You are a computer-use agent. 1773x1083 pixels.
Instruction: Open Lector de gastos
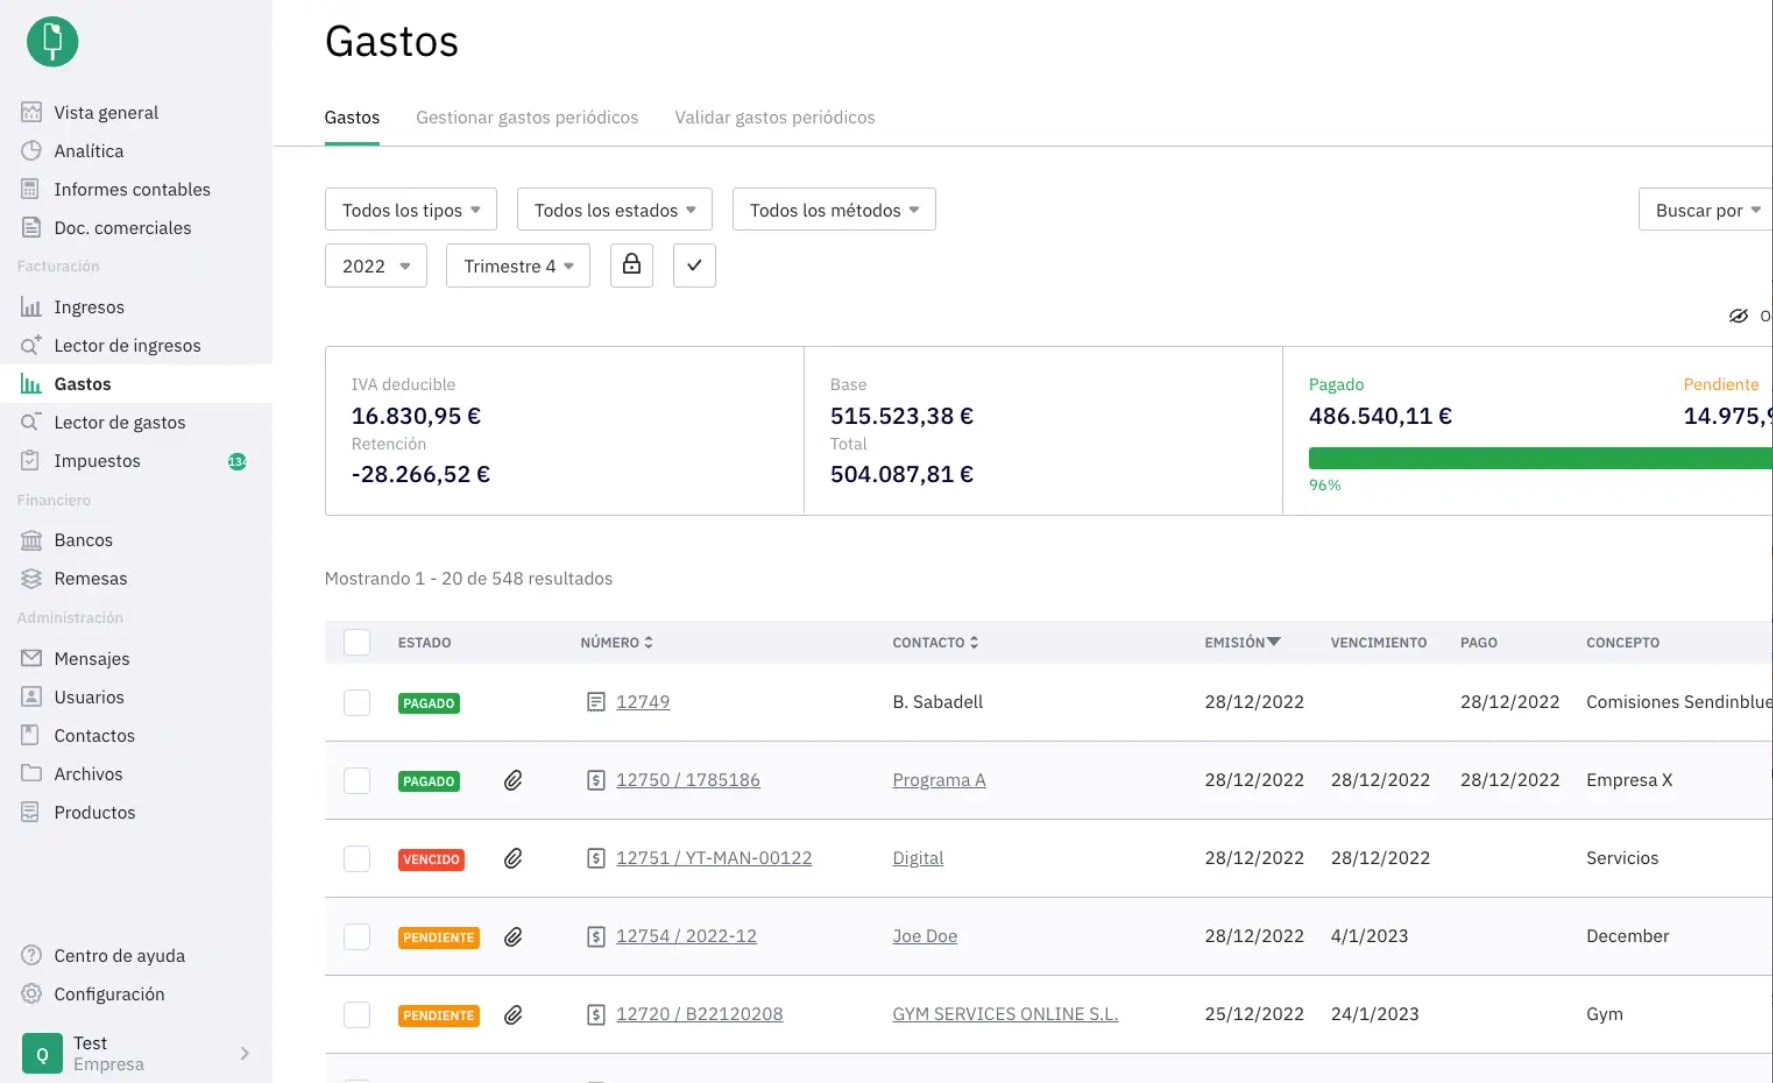(119, 422)
